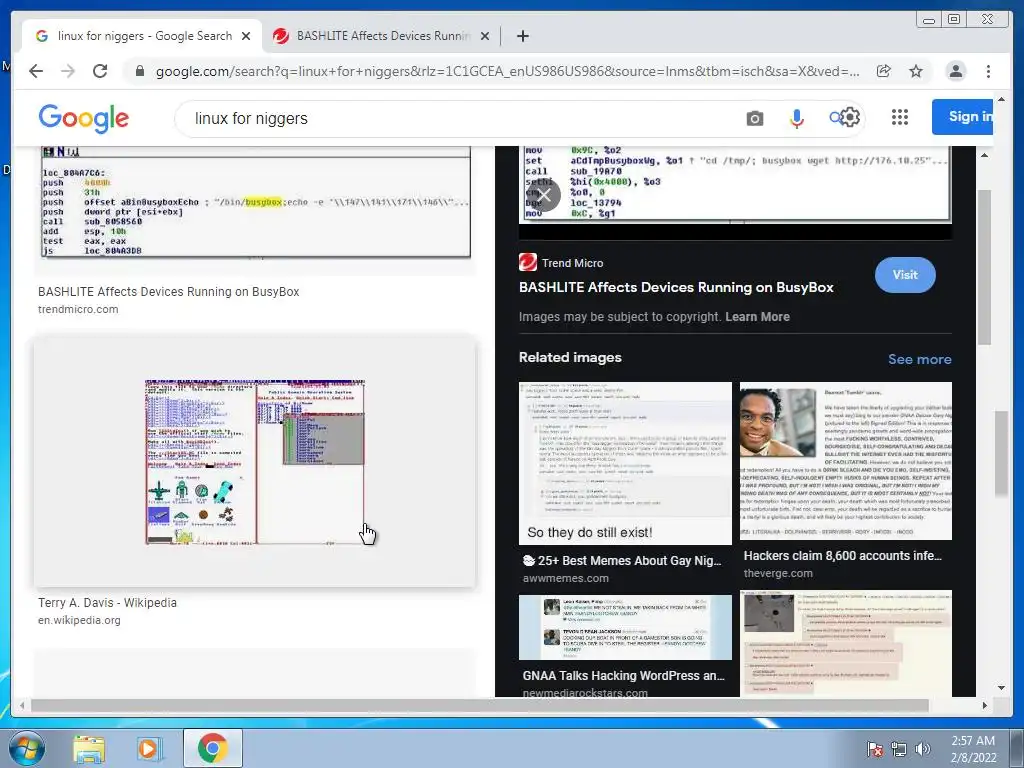Launch Windows Media Player from taskbar

pos(149,748)
